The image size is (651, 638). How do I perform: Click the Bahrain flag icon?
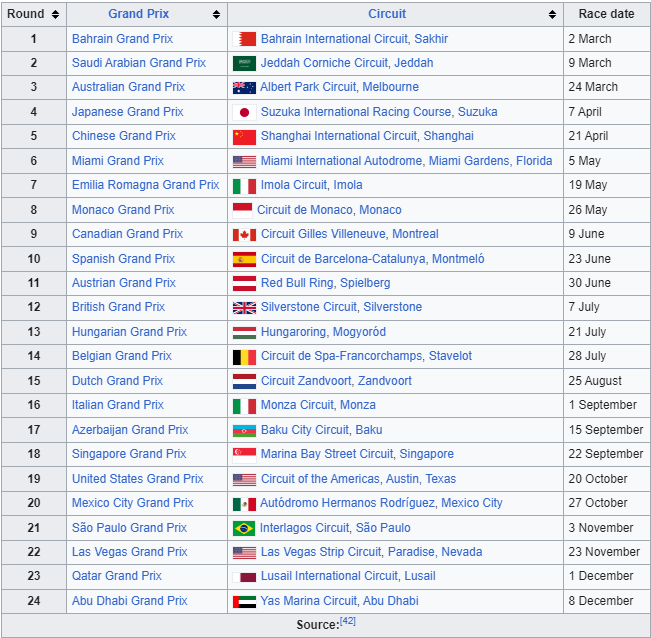(x=244, y=39)
